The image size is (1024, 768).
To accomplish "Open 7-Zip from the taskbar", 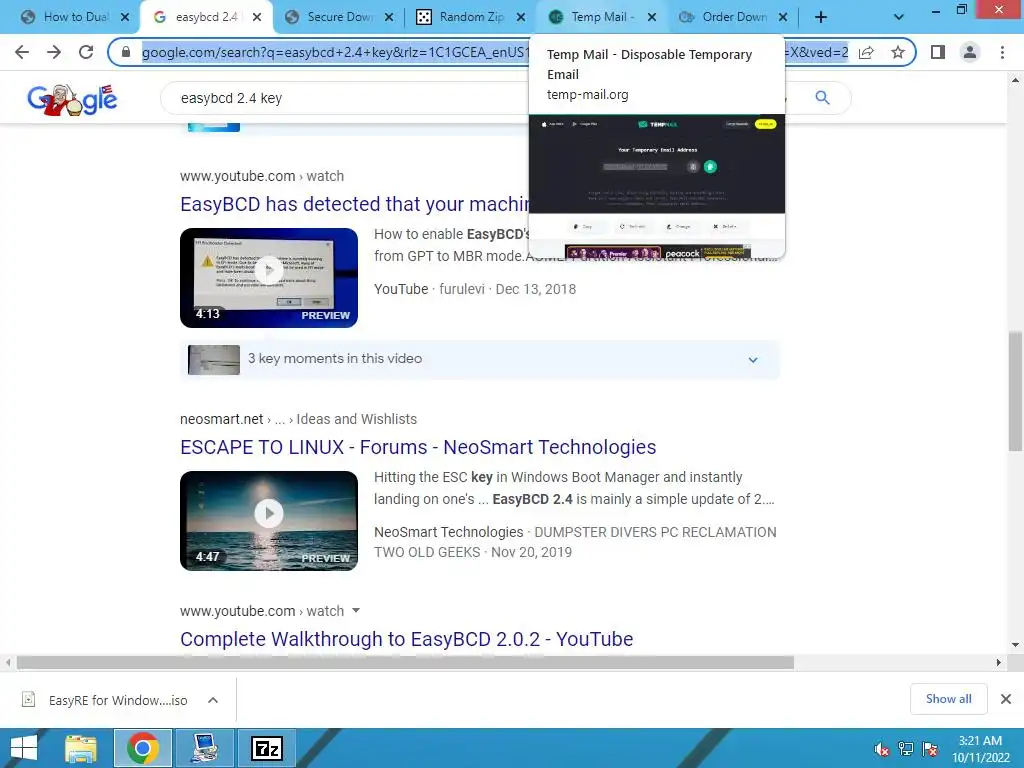I will point(267,748).
